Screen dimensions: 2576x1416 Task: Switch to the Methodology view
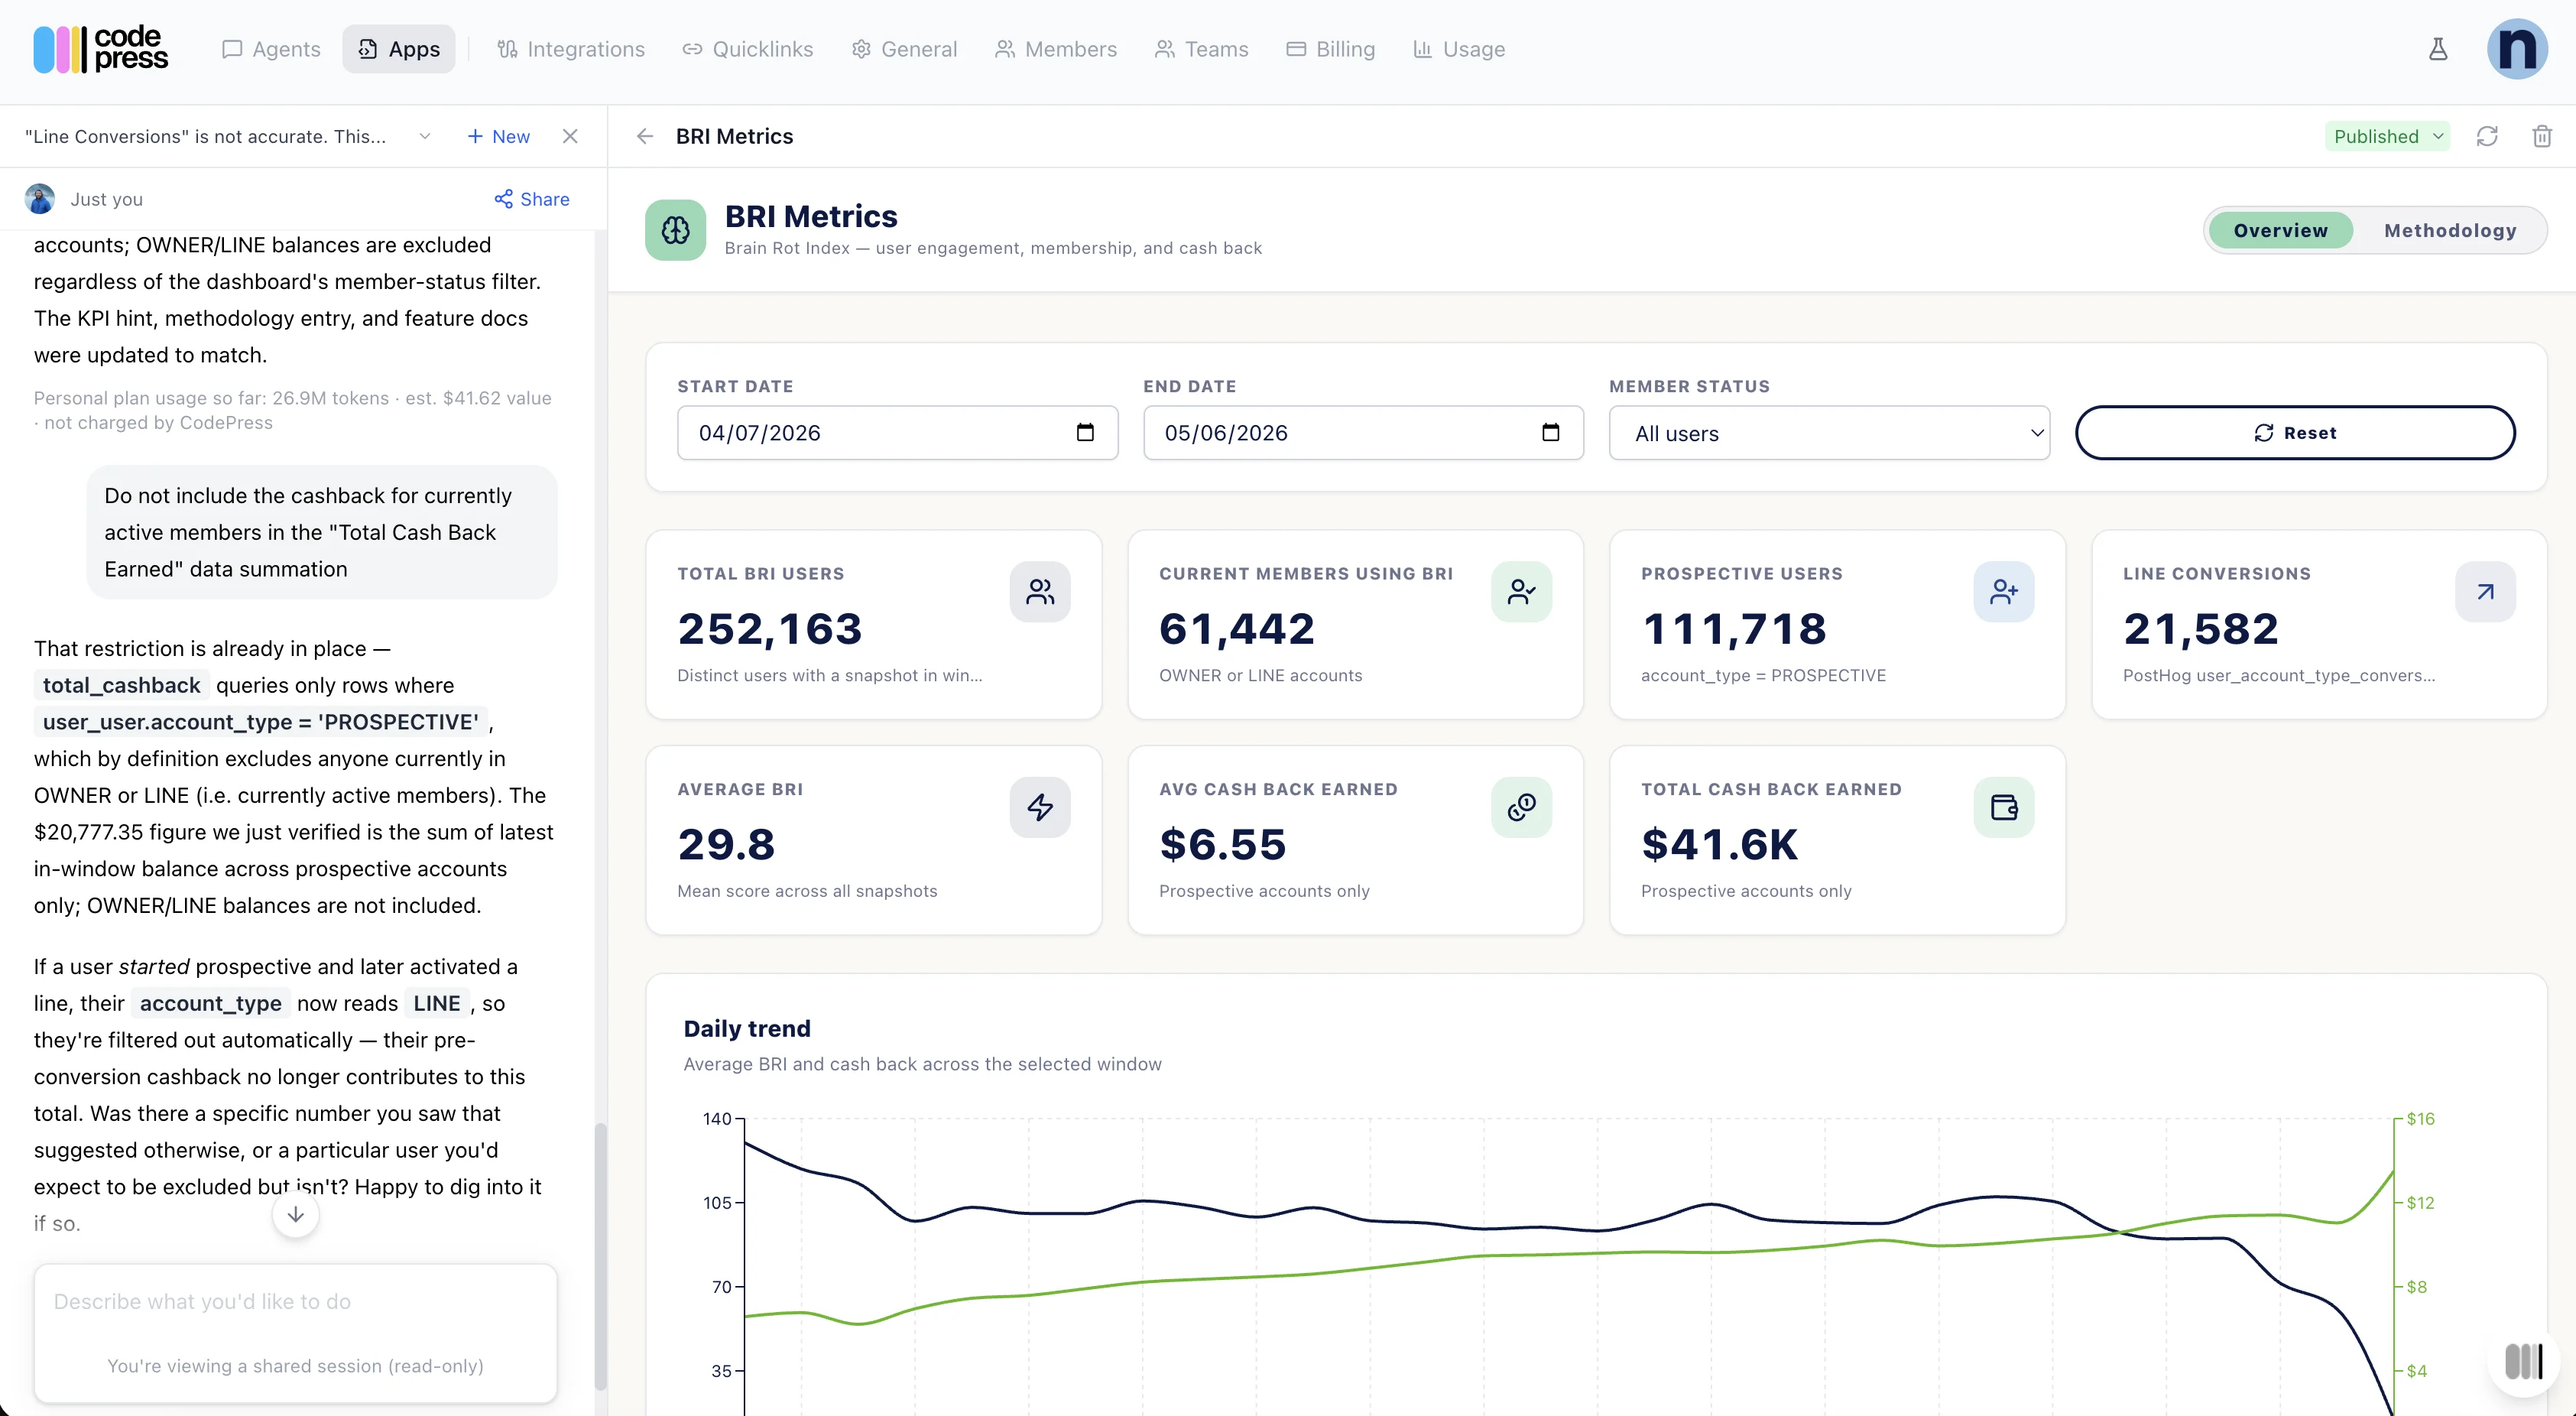[2450, 230]
